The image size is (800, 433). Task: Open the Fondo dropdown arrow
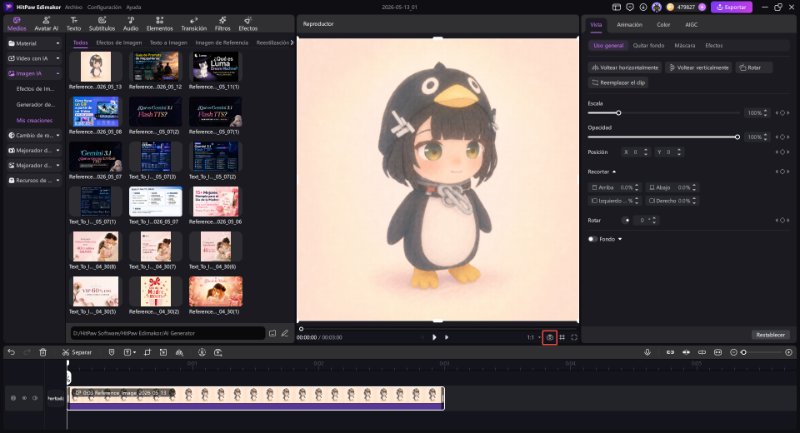tap(620, 239)
